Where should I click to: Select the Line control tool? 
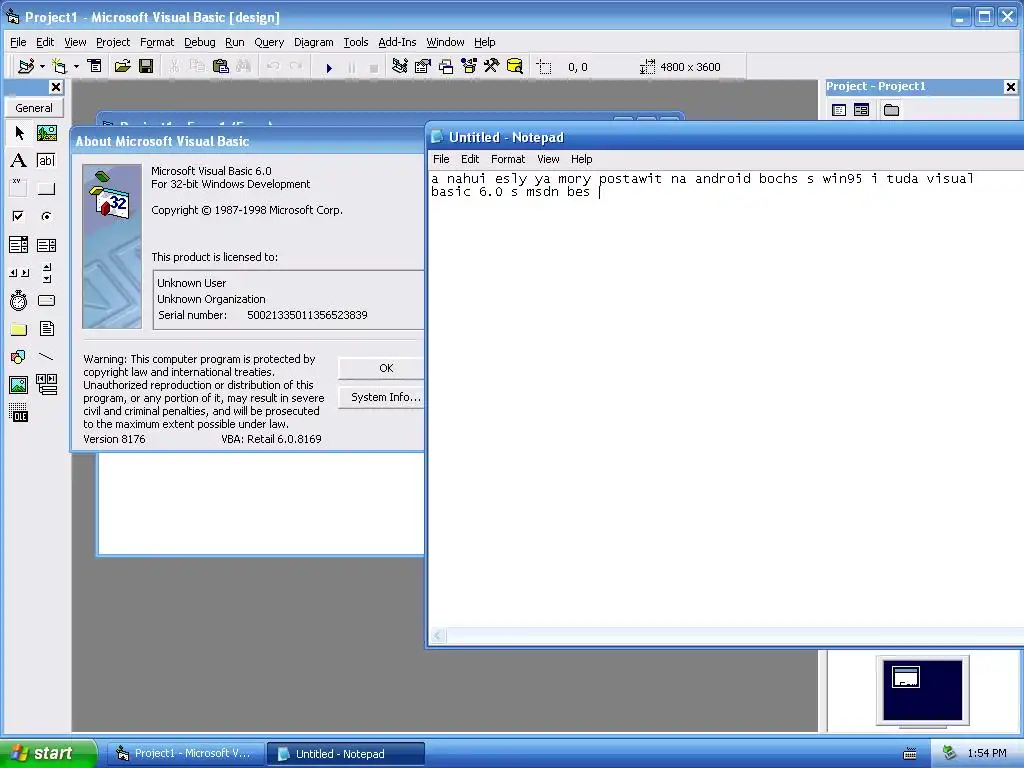[x=46, y=357]
